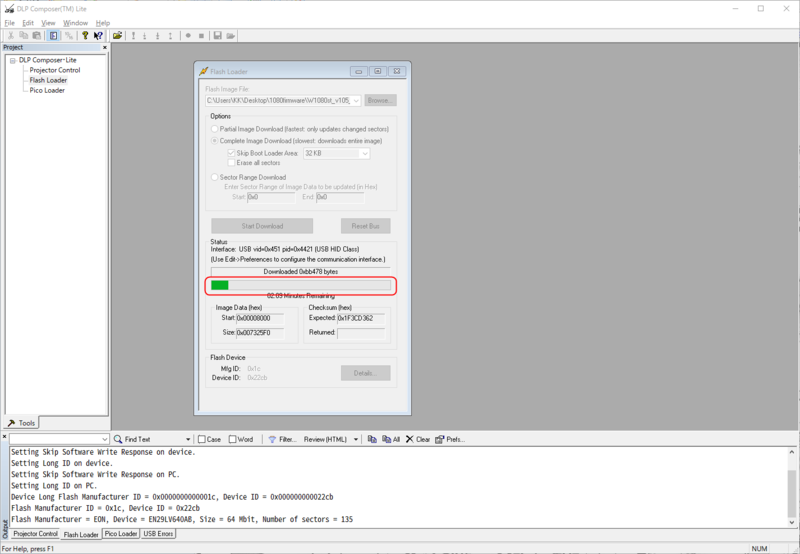Click the Image Data Start value field
The width and height of the screenshot is (800, 554).
pyautogui.click(x=260, y=318)
